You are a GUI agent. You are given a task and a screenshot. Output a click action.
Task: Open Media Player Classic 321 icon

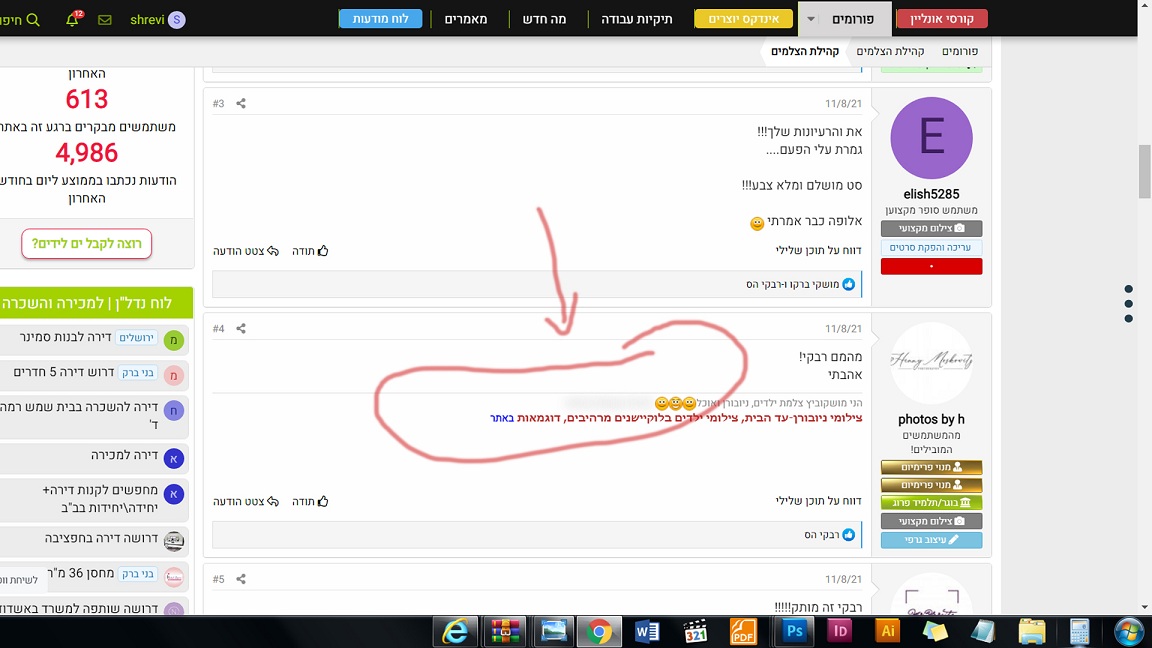click(695, 631)
